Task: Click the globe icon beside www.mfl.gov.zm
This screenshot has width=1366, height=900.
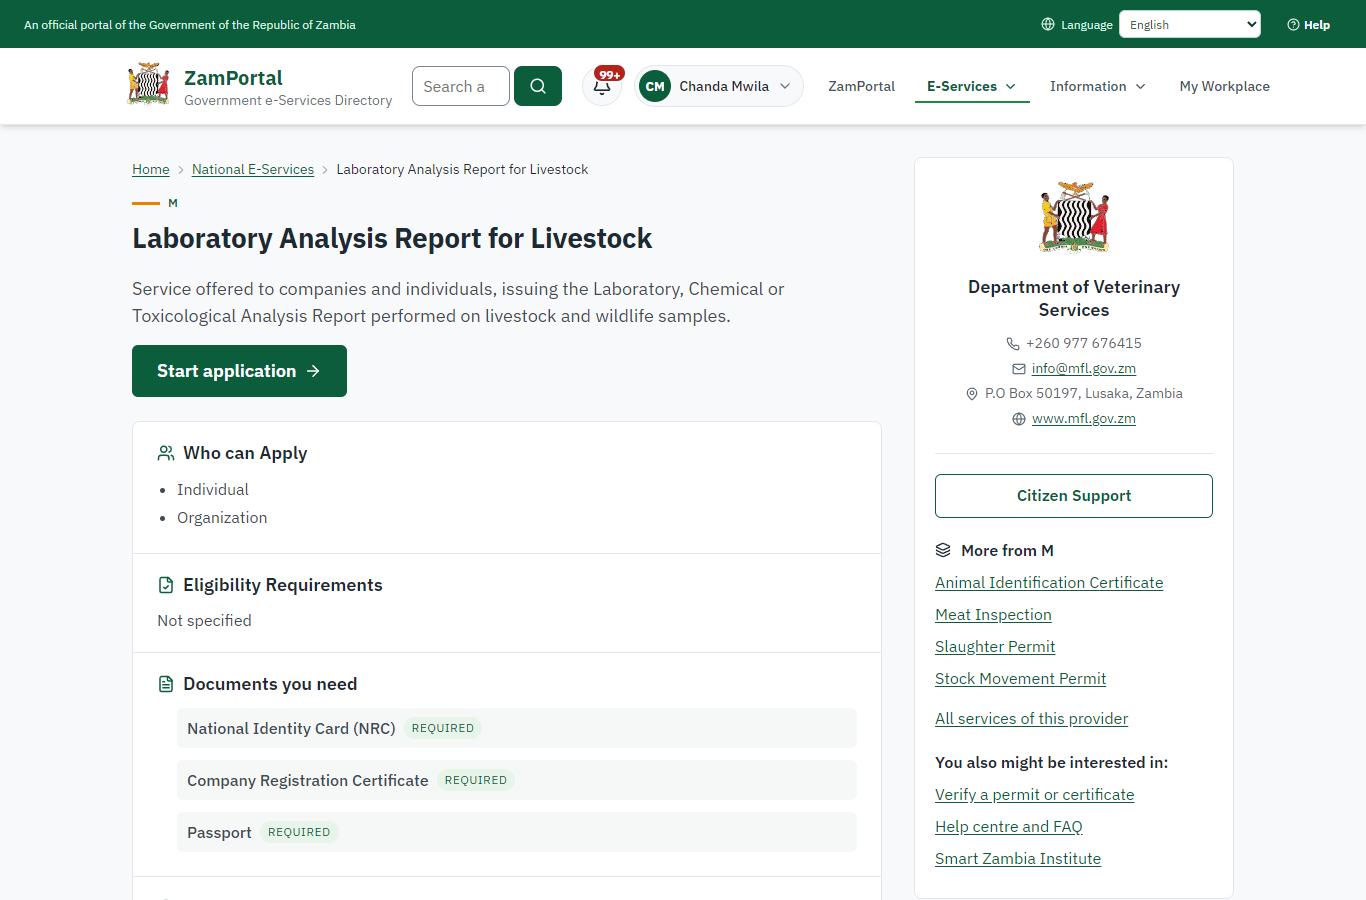Action: coord(1019,419)
